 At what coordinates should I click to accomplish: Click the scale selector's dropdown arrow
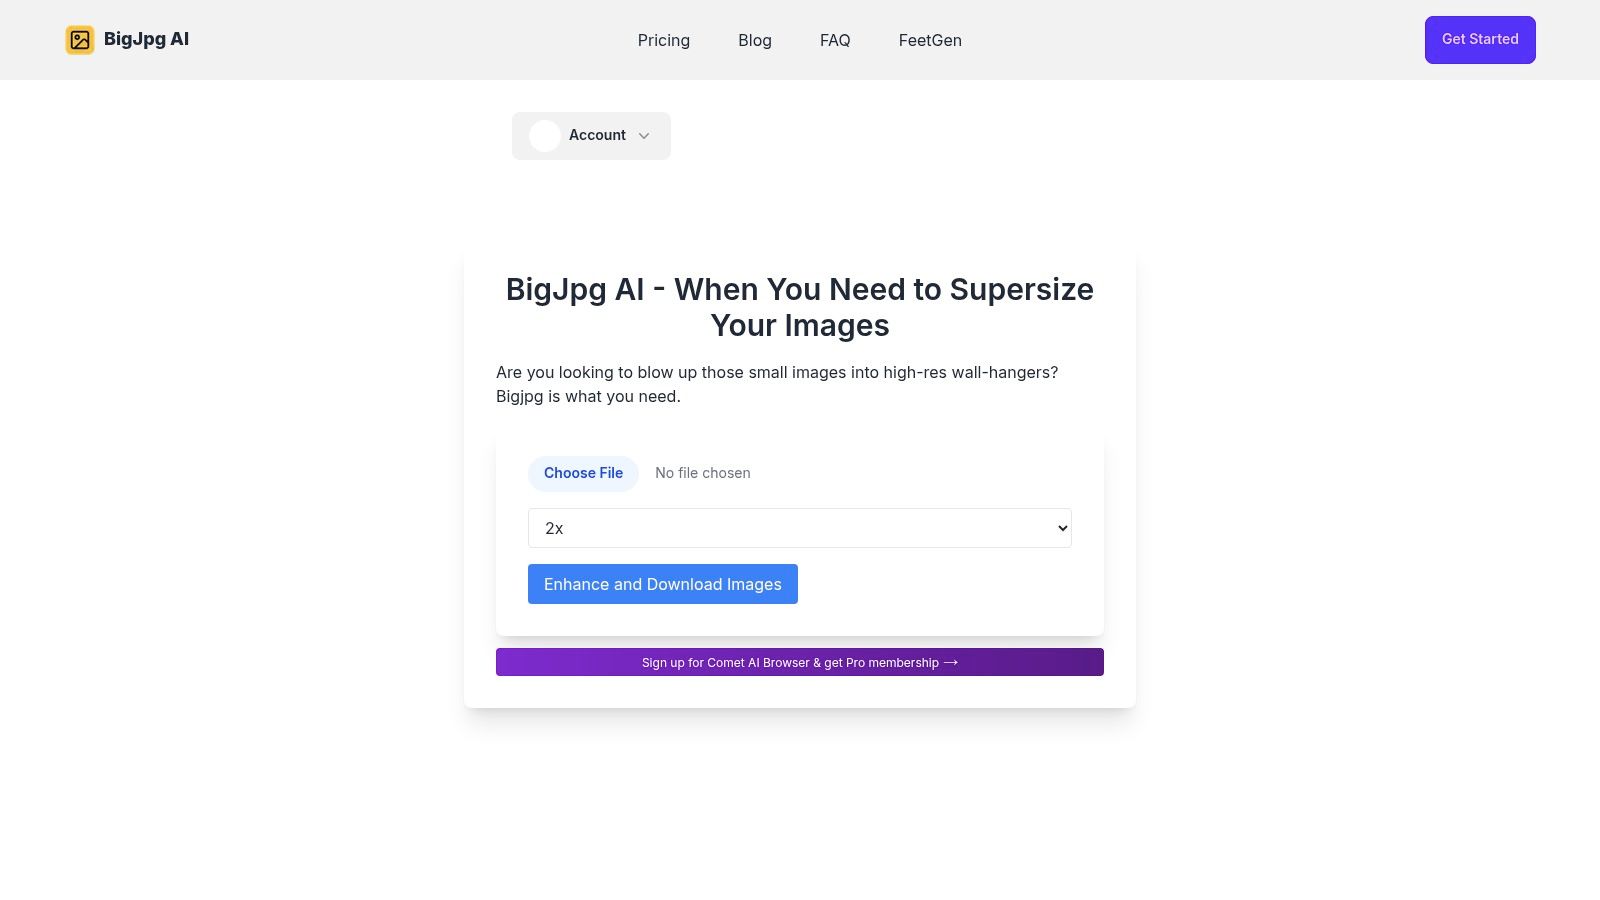coord(1062,528)
